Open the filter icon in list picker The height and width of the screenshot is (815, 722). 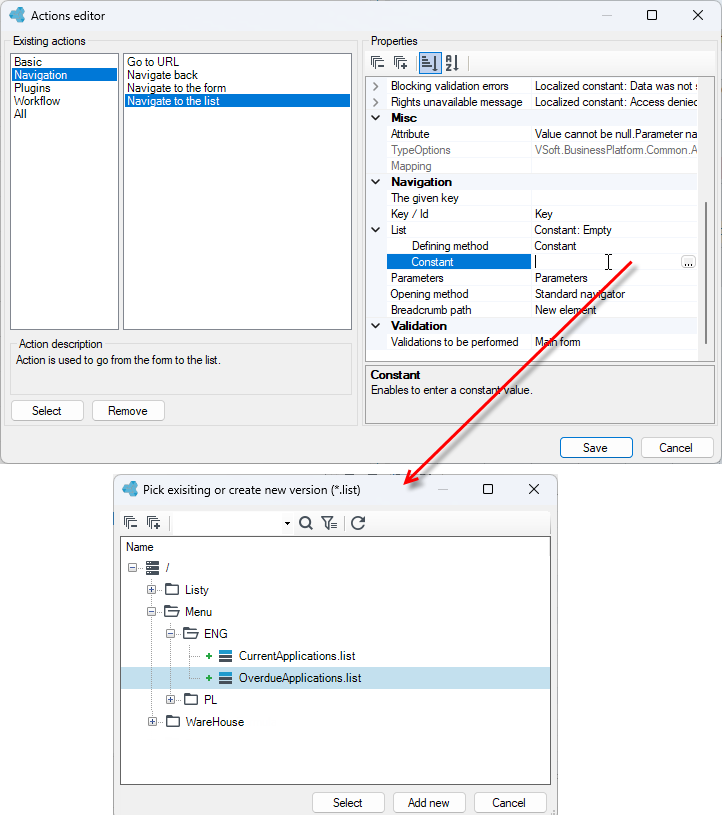[330, 523]
